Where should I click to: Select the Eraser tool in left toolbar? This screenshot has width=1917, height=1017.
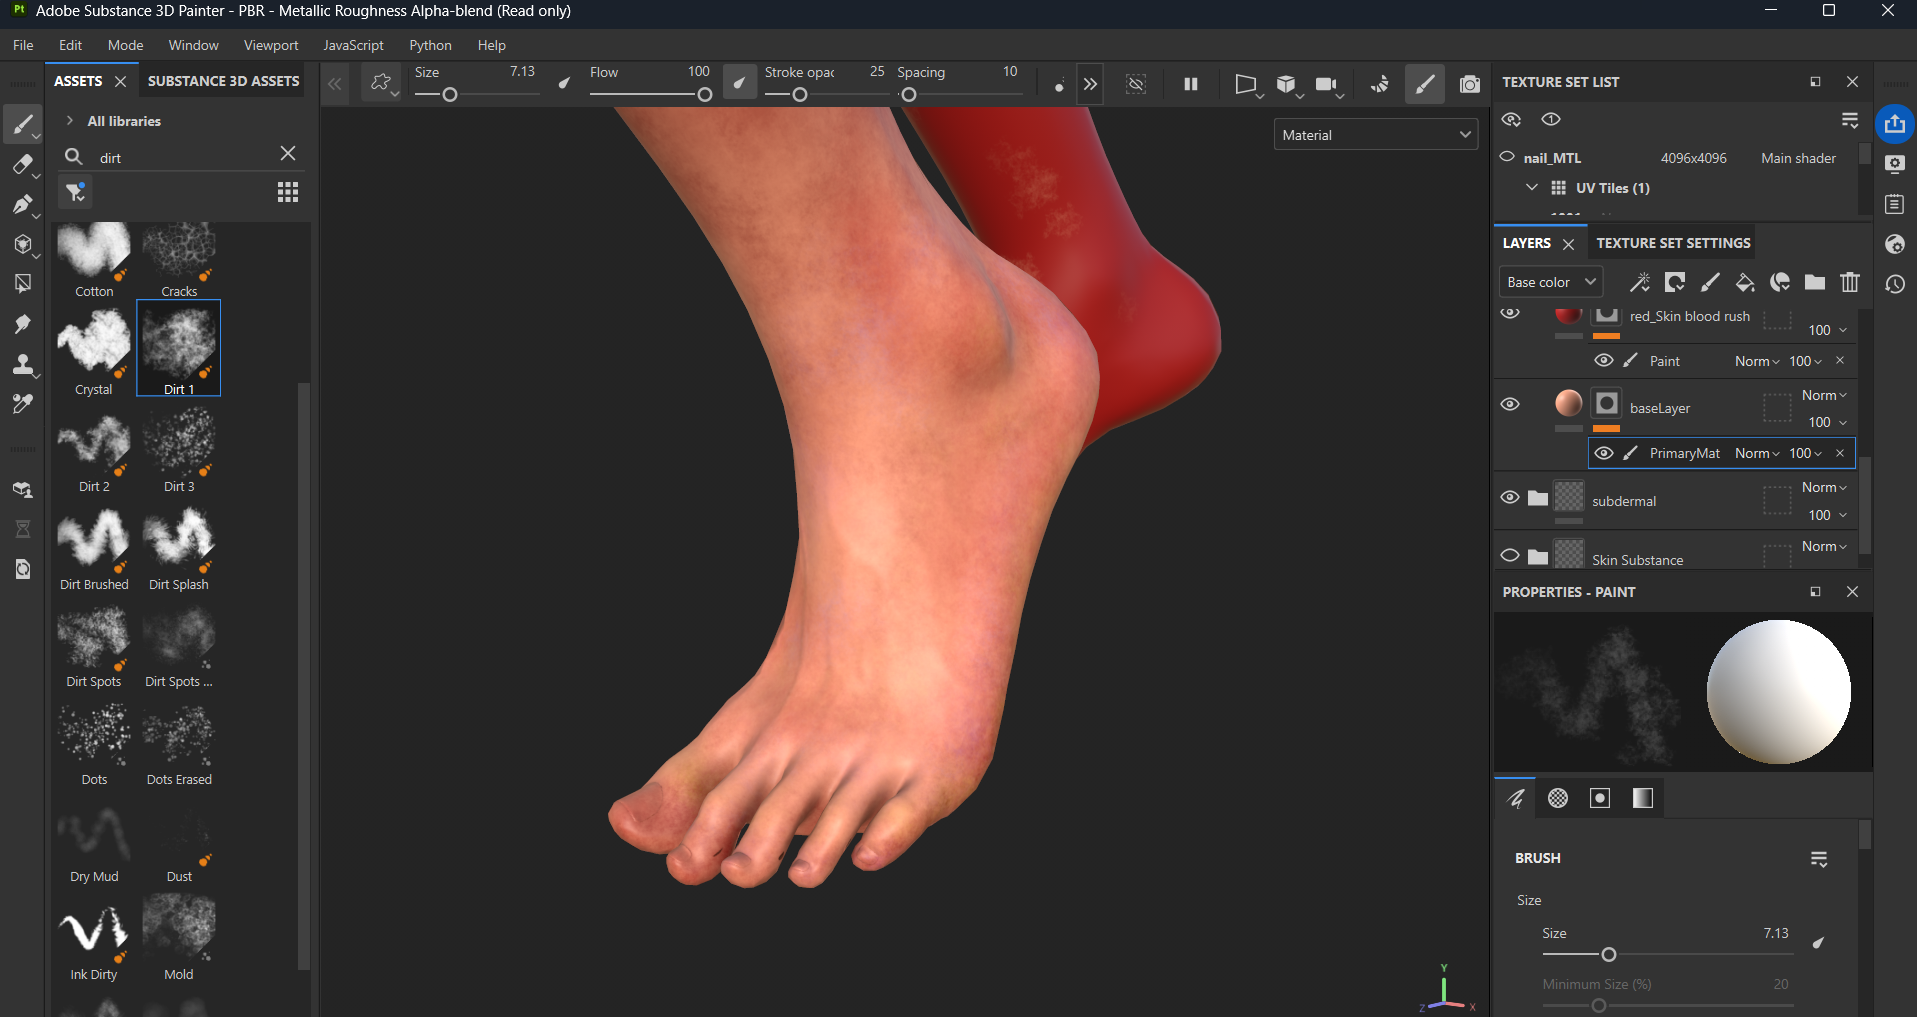[22, 165]
